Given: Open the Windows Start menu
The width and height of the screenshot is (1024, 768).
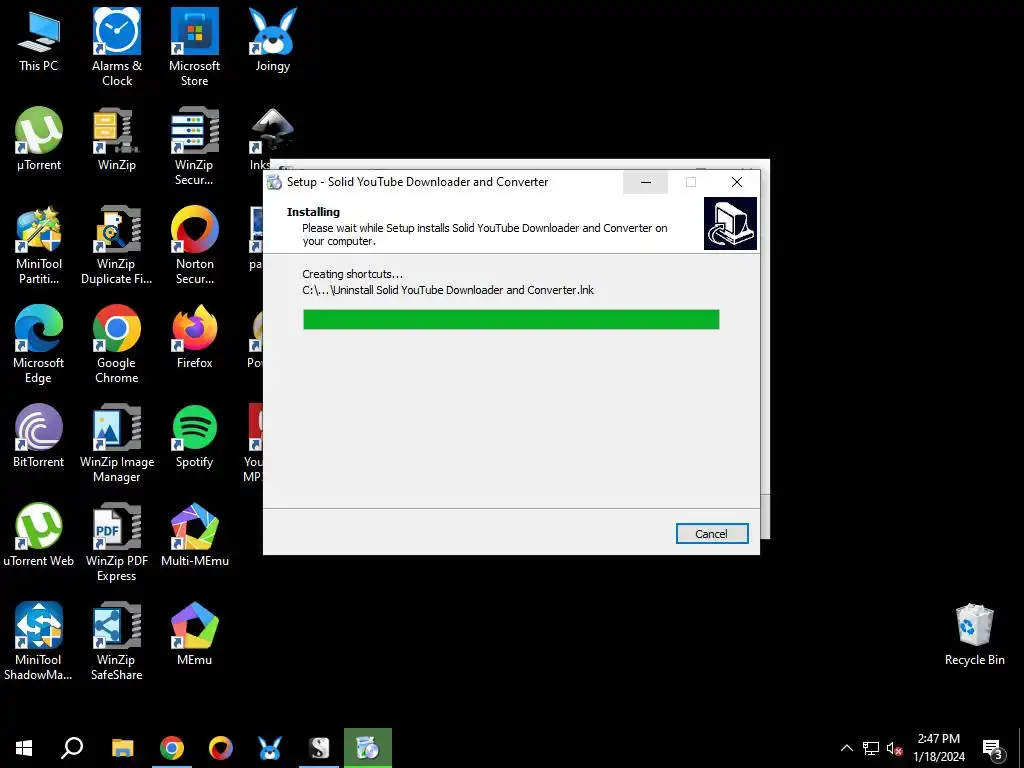Looking at the screenshot, I should point(24,748).
